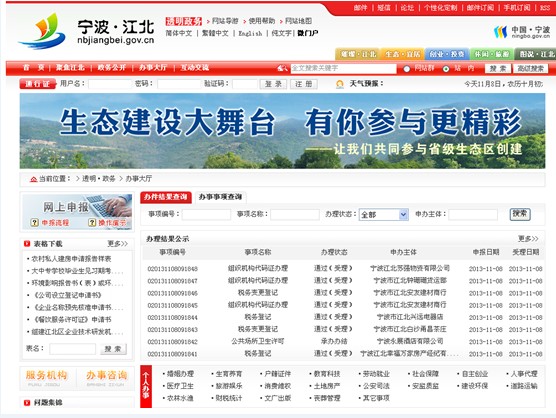The image size is (556, 418).
Task: Expand 更多 next to 表格下载
Action: (117, 244)
